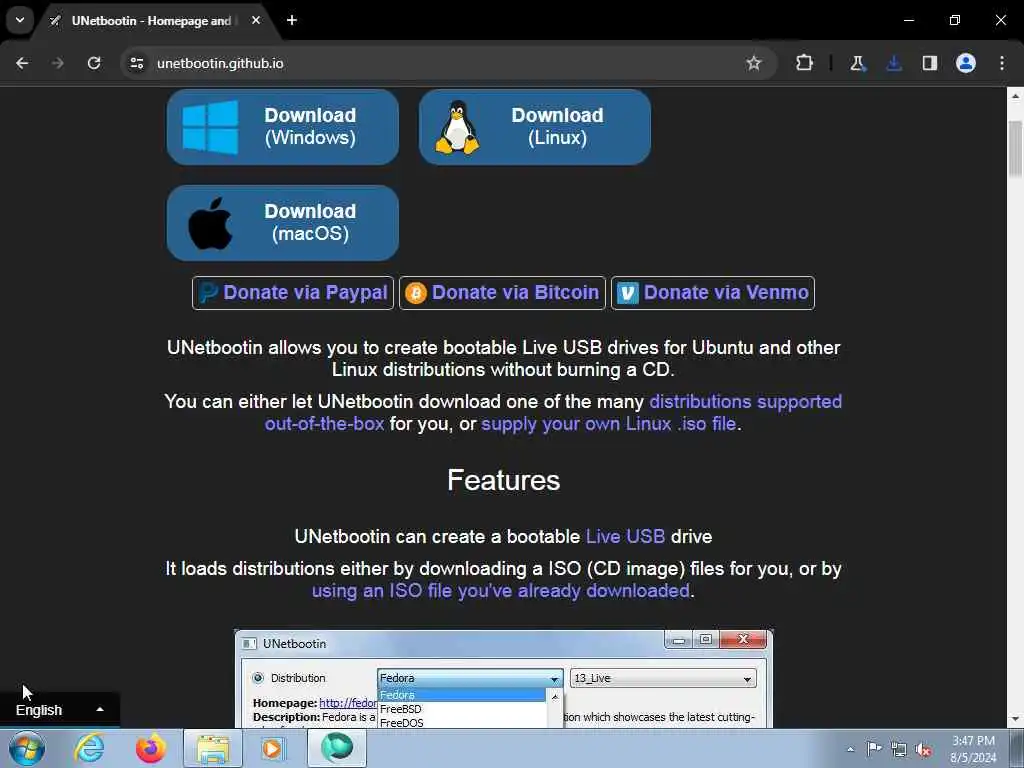Screen dimensions: 1024x768
Task: Click the page scroll down arrow
Action: point(1015,719)
